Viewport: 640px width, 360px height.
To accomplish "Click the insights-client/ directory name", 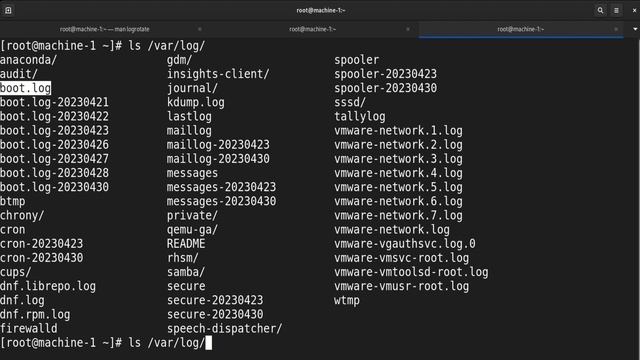I will click(218, 74).
